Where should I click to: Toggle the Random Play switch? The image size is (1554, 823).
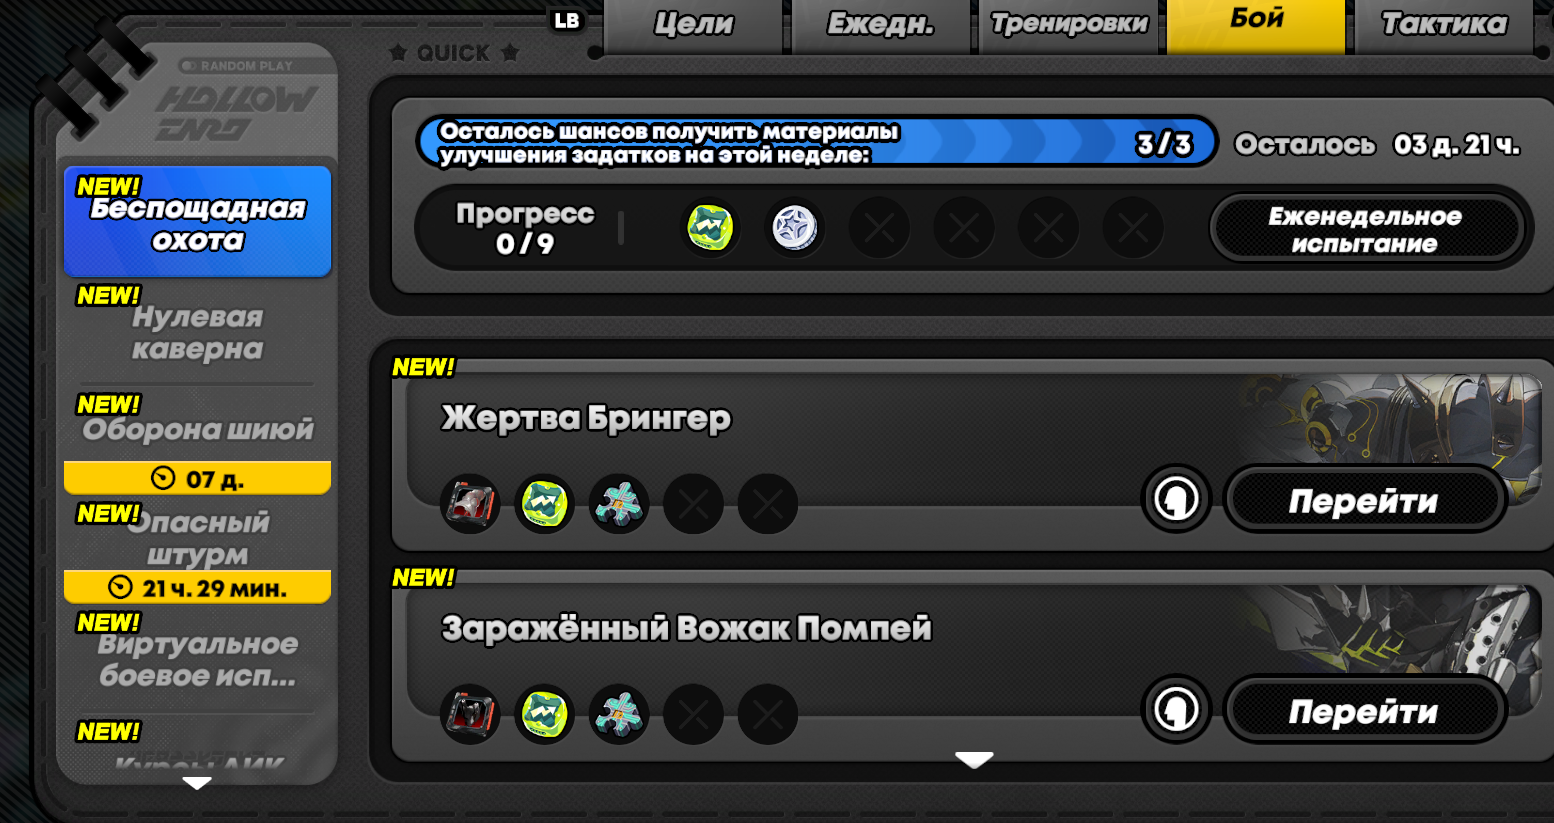click(x=189, y=66)
